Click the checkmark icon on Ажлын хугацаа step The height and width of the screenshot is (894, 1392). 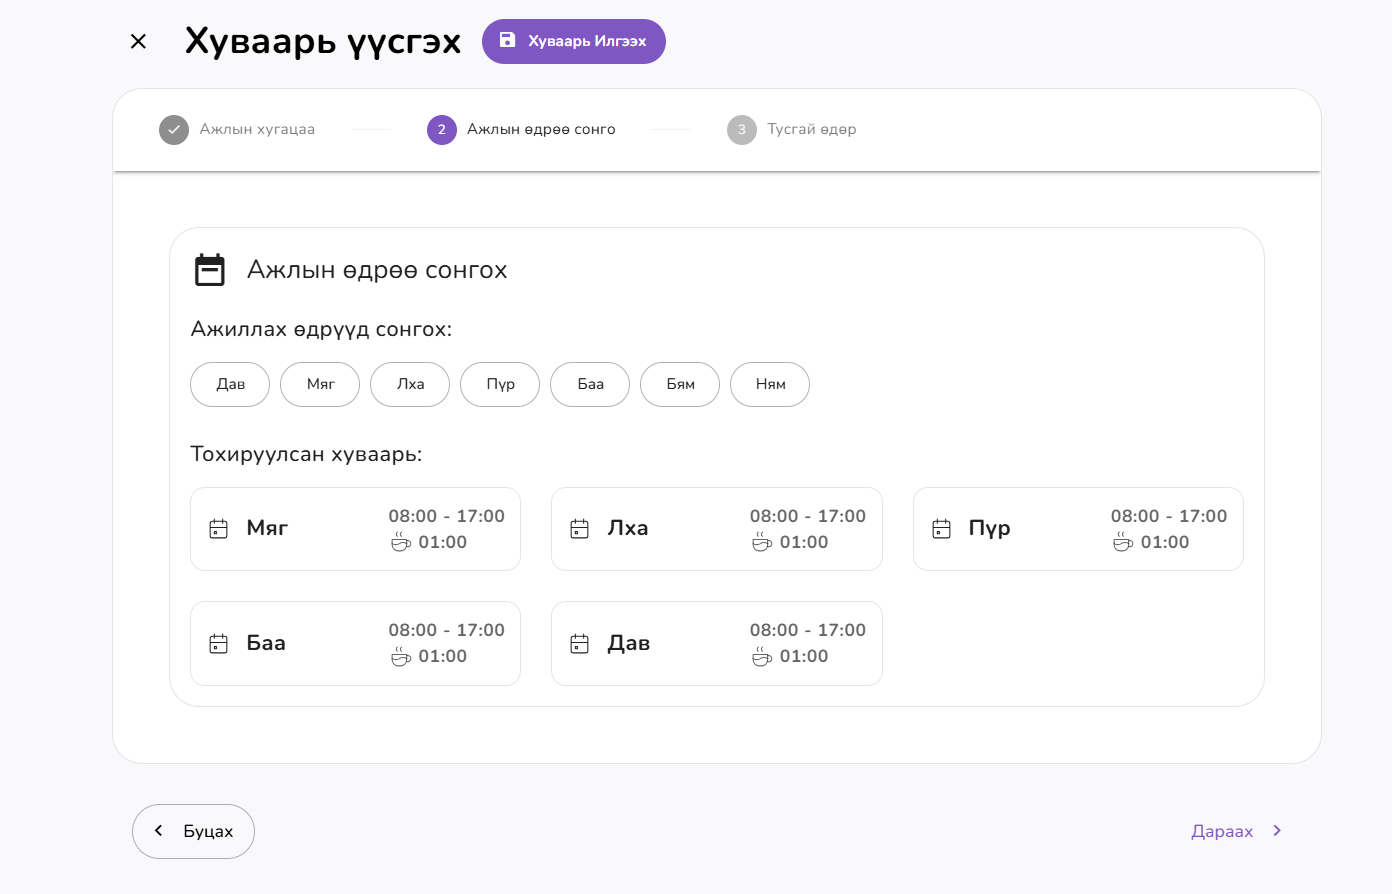(x=173, y=129)
